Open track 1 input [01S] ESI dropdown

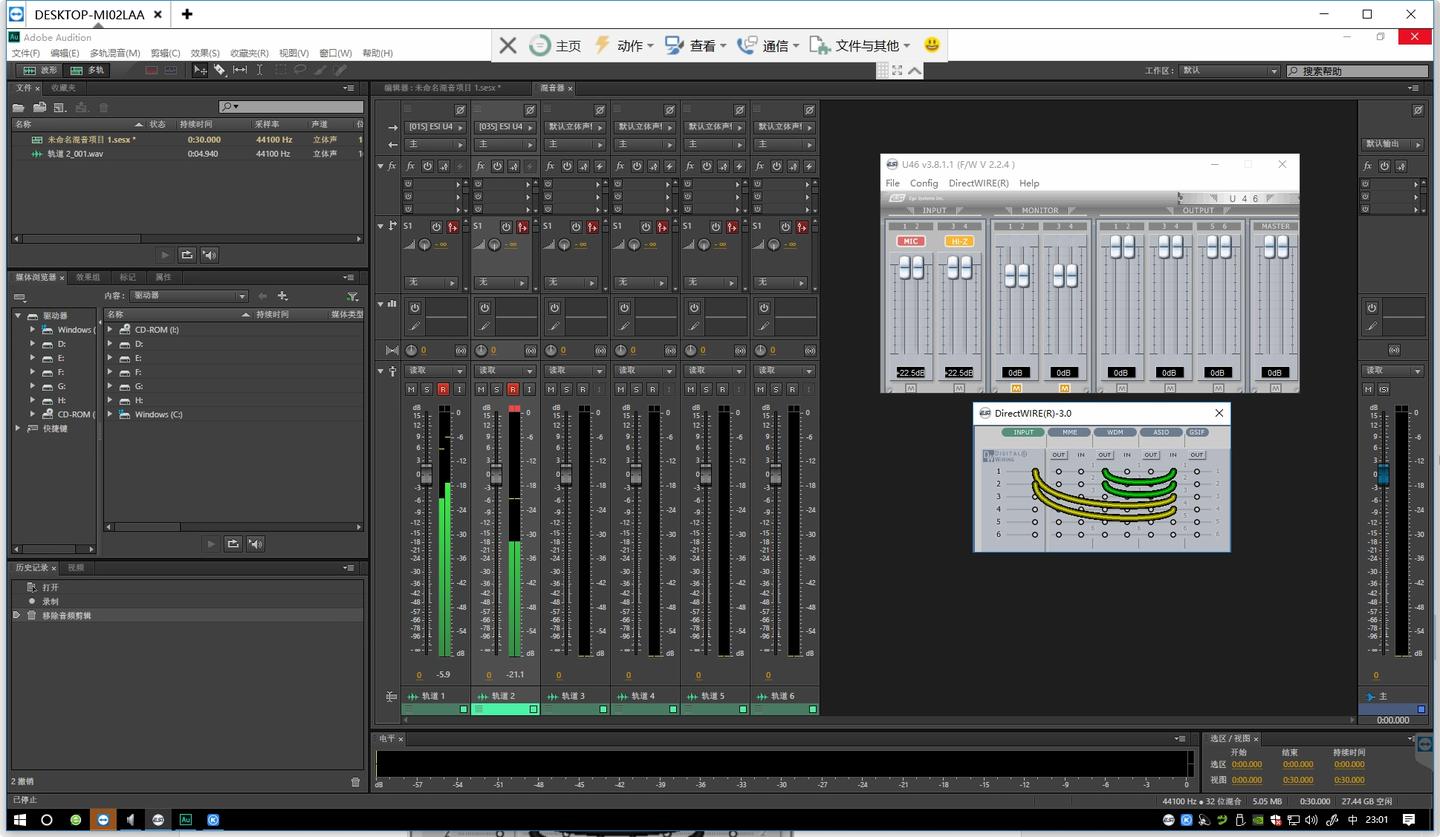click(x=435, y=127)
